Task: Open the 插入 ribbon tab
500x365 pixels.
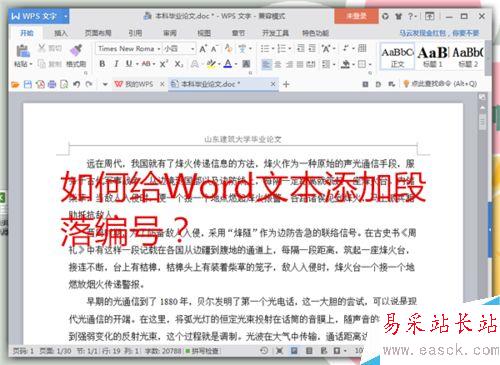Action: pyautogui.click(x=61, y=33)
